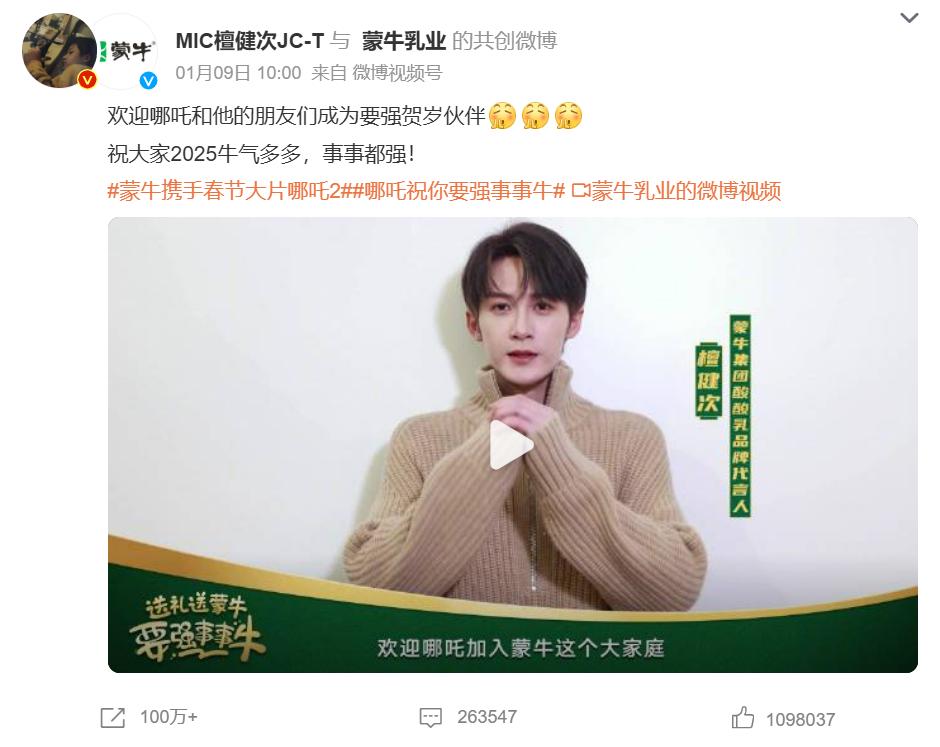
Task: Like the post with thumbs-up icon
Action: [x=743, y=718]
